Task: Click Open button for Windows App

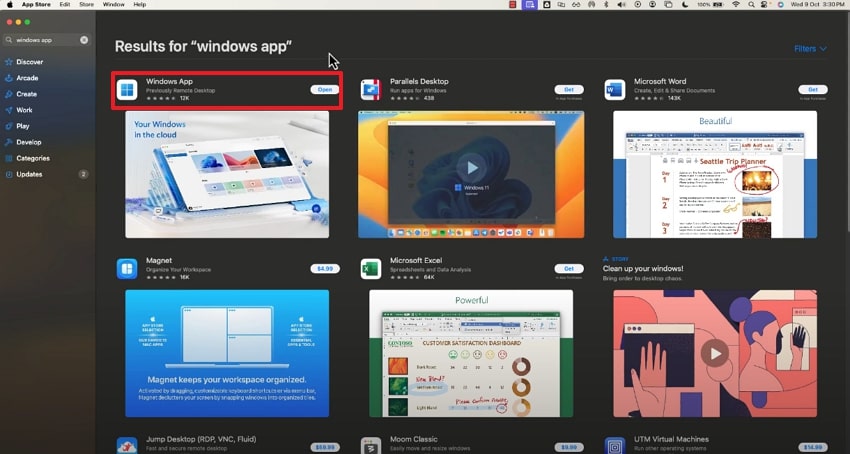Action: [x=325, y=89]
